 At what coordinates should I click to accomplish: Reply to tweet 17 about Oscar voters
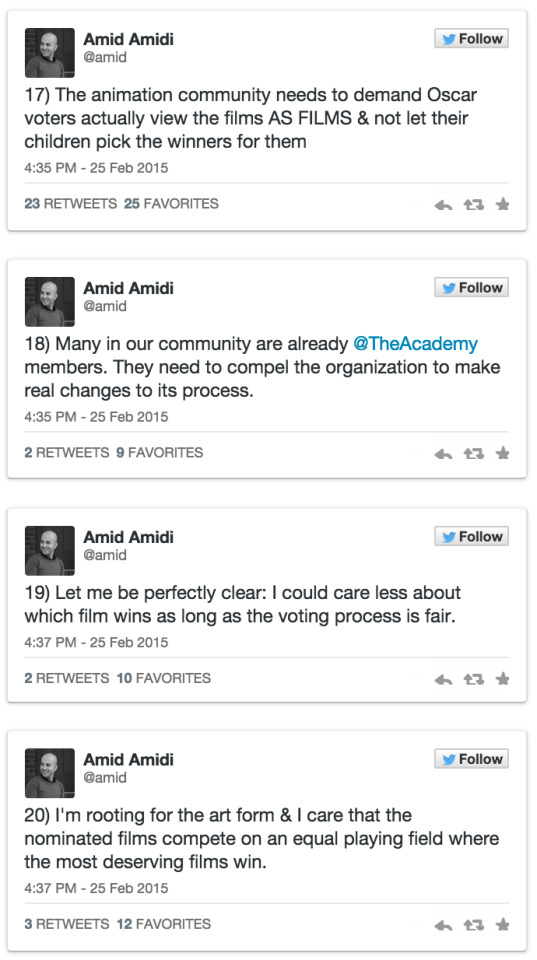pos(443,205)
